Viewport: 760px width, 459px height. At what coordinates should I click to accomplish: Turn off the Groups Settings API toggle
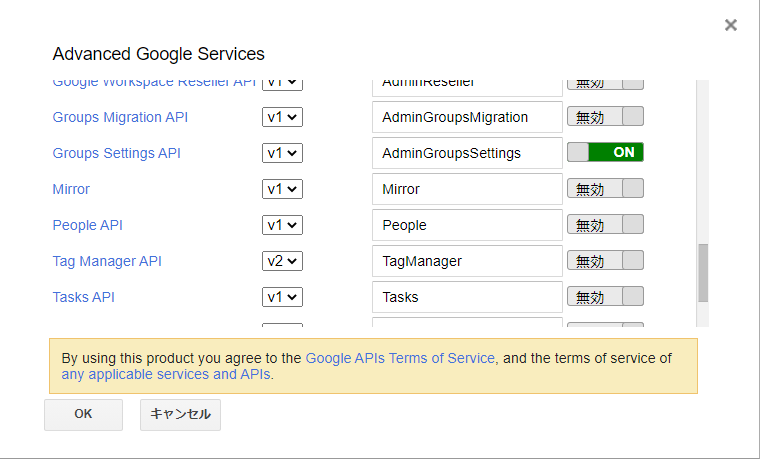tap(605, 152)
